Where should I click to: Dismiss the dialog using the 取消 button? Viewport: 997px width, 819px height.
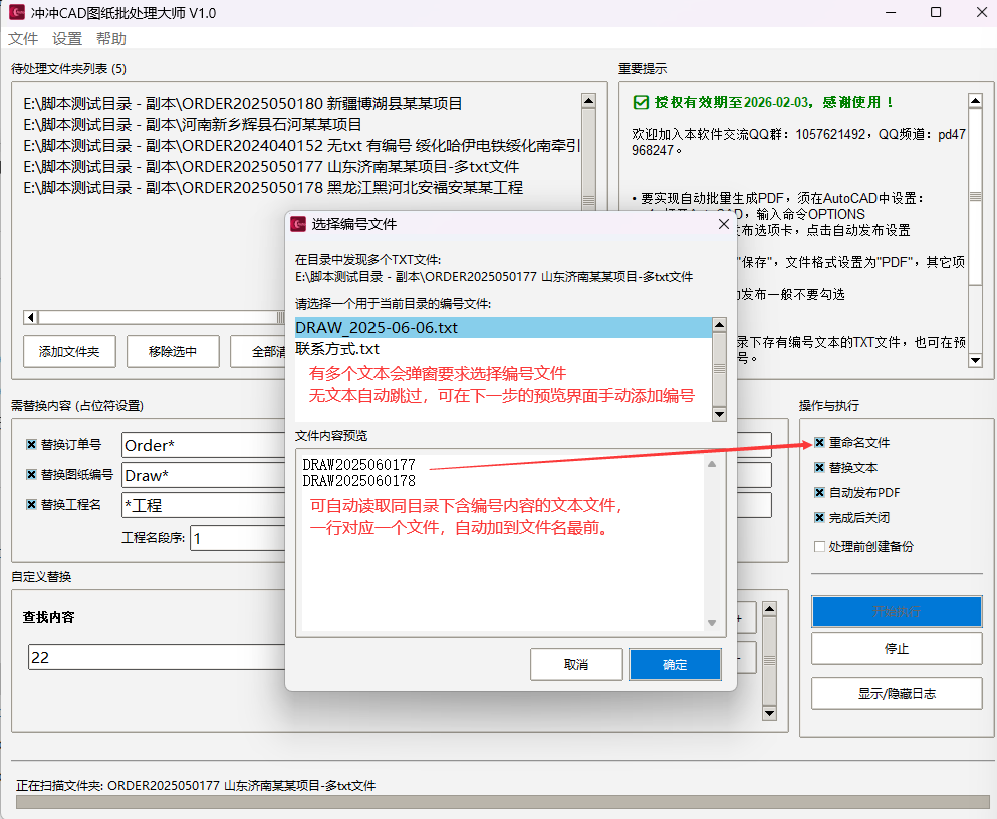click(576, 664)
